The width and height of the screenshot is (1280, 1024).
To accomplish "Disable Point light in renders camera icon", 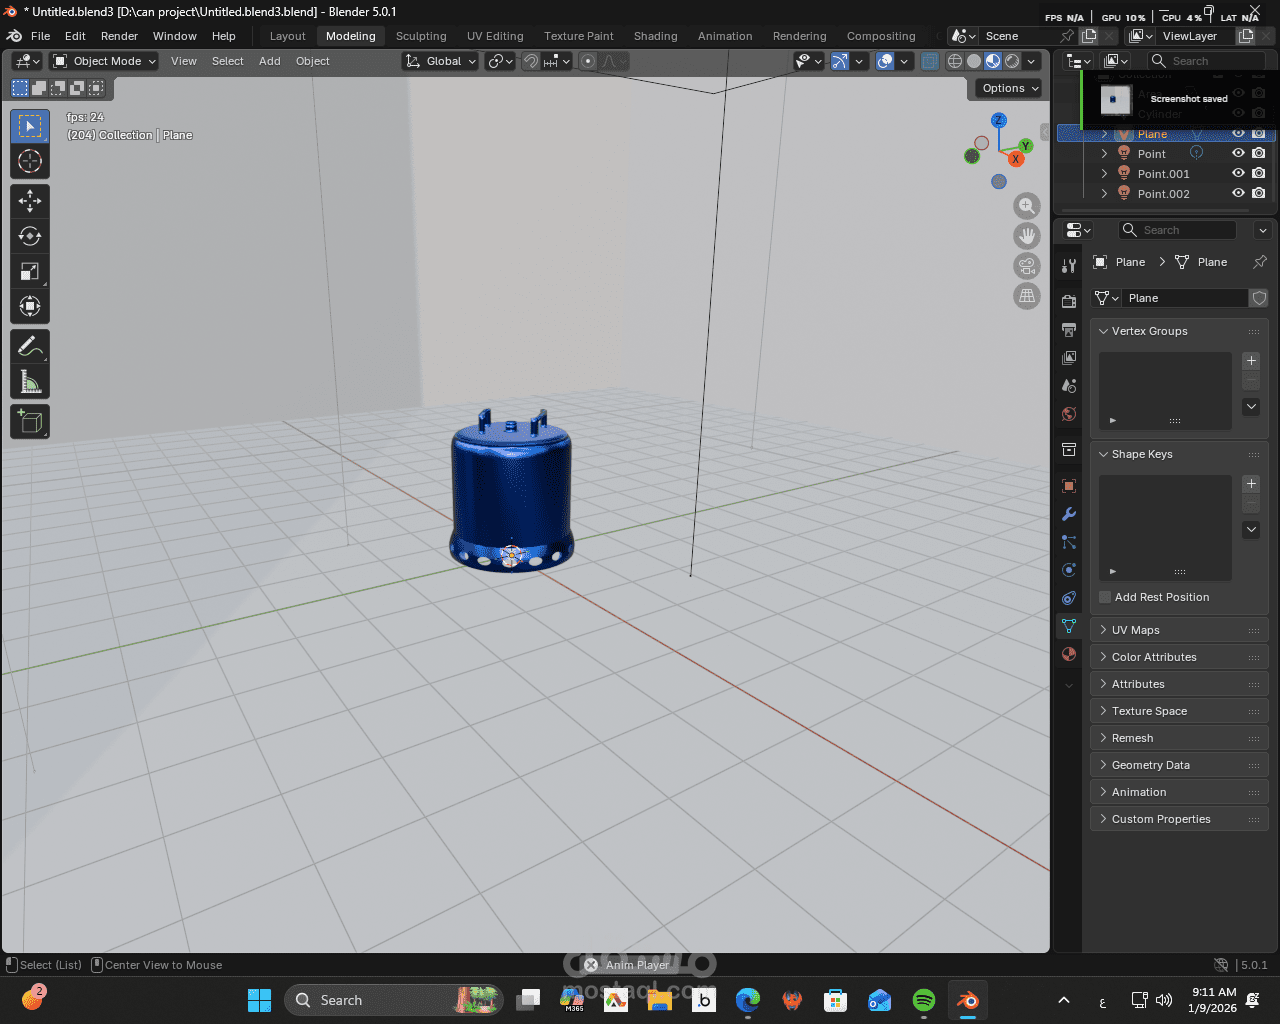I will pos(1259,153).
